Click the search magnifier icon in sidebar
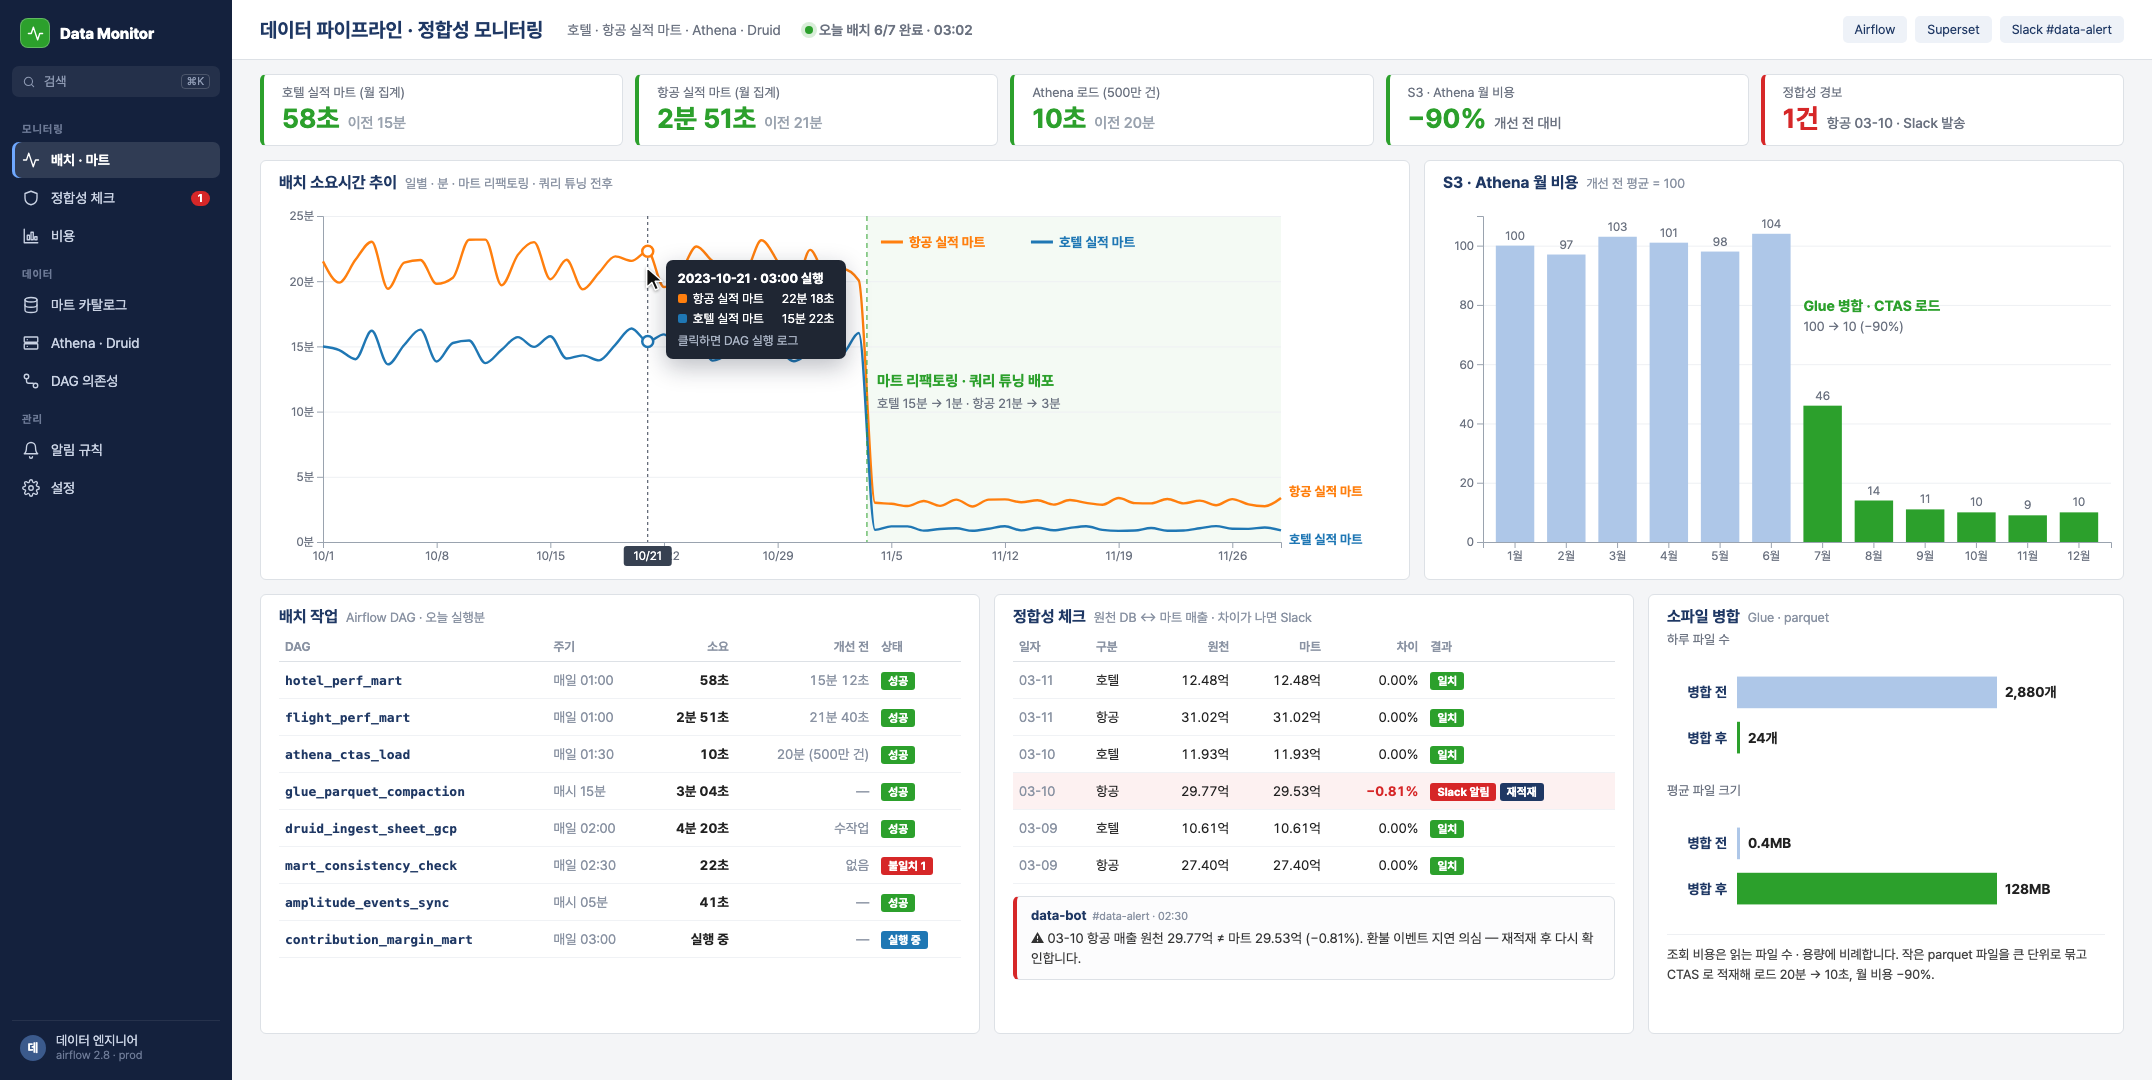 point(29,82)
